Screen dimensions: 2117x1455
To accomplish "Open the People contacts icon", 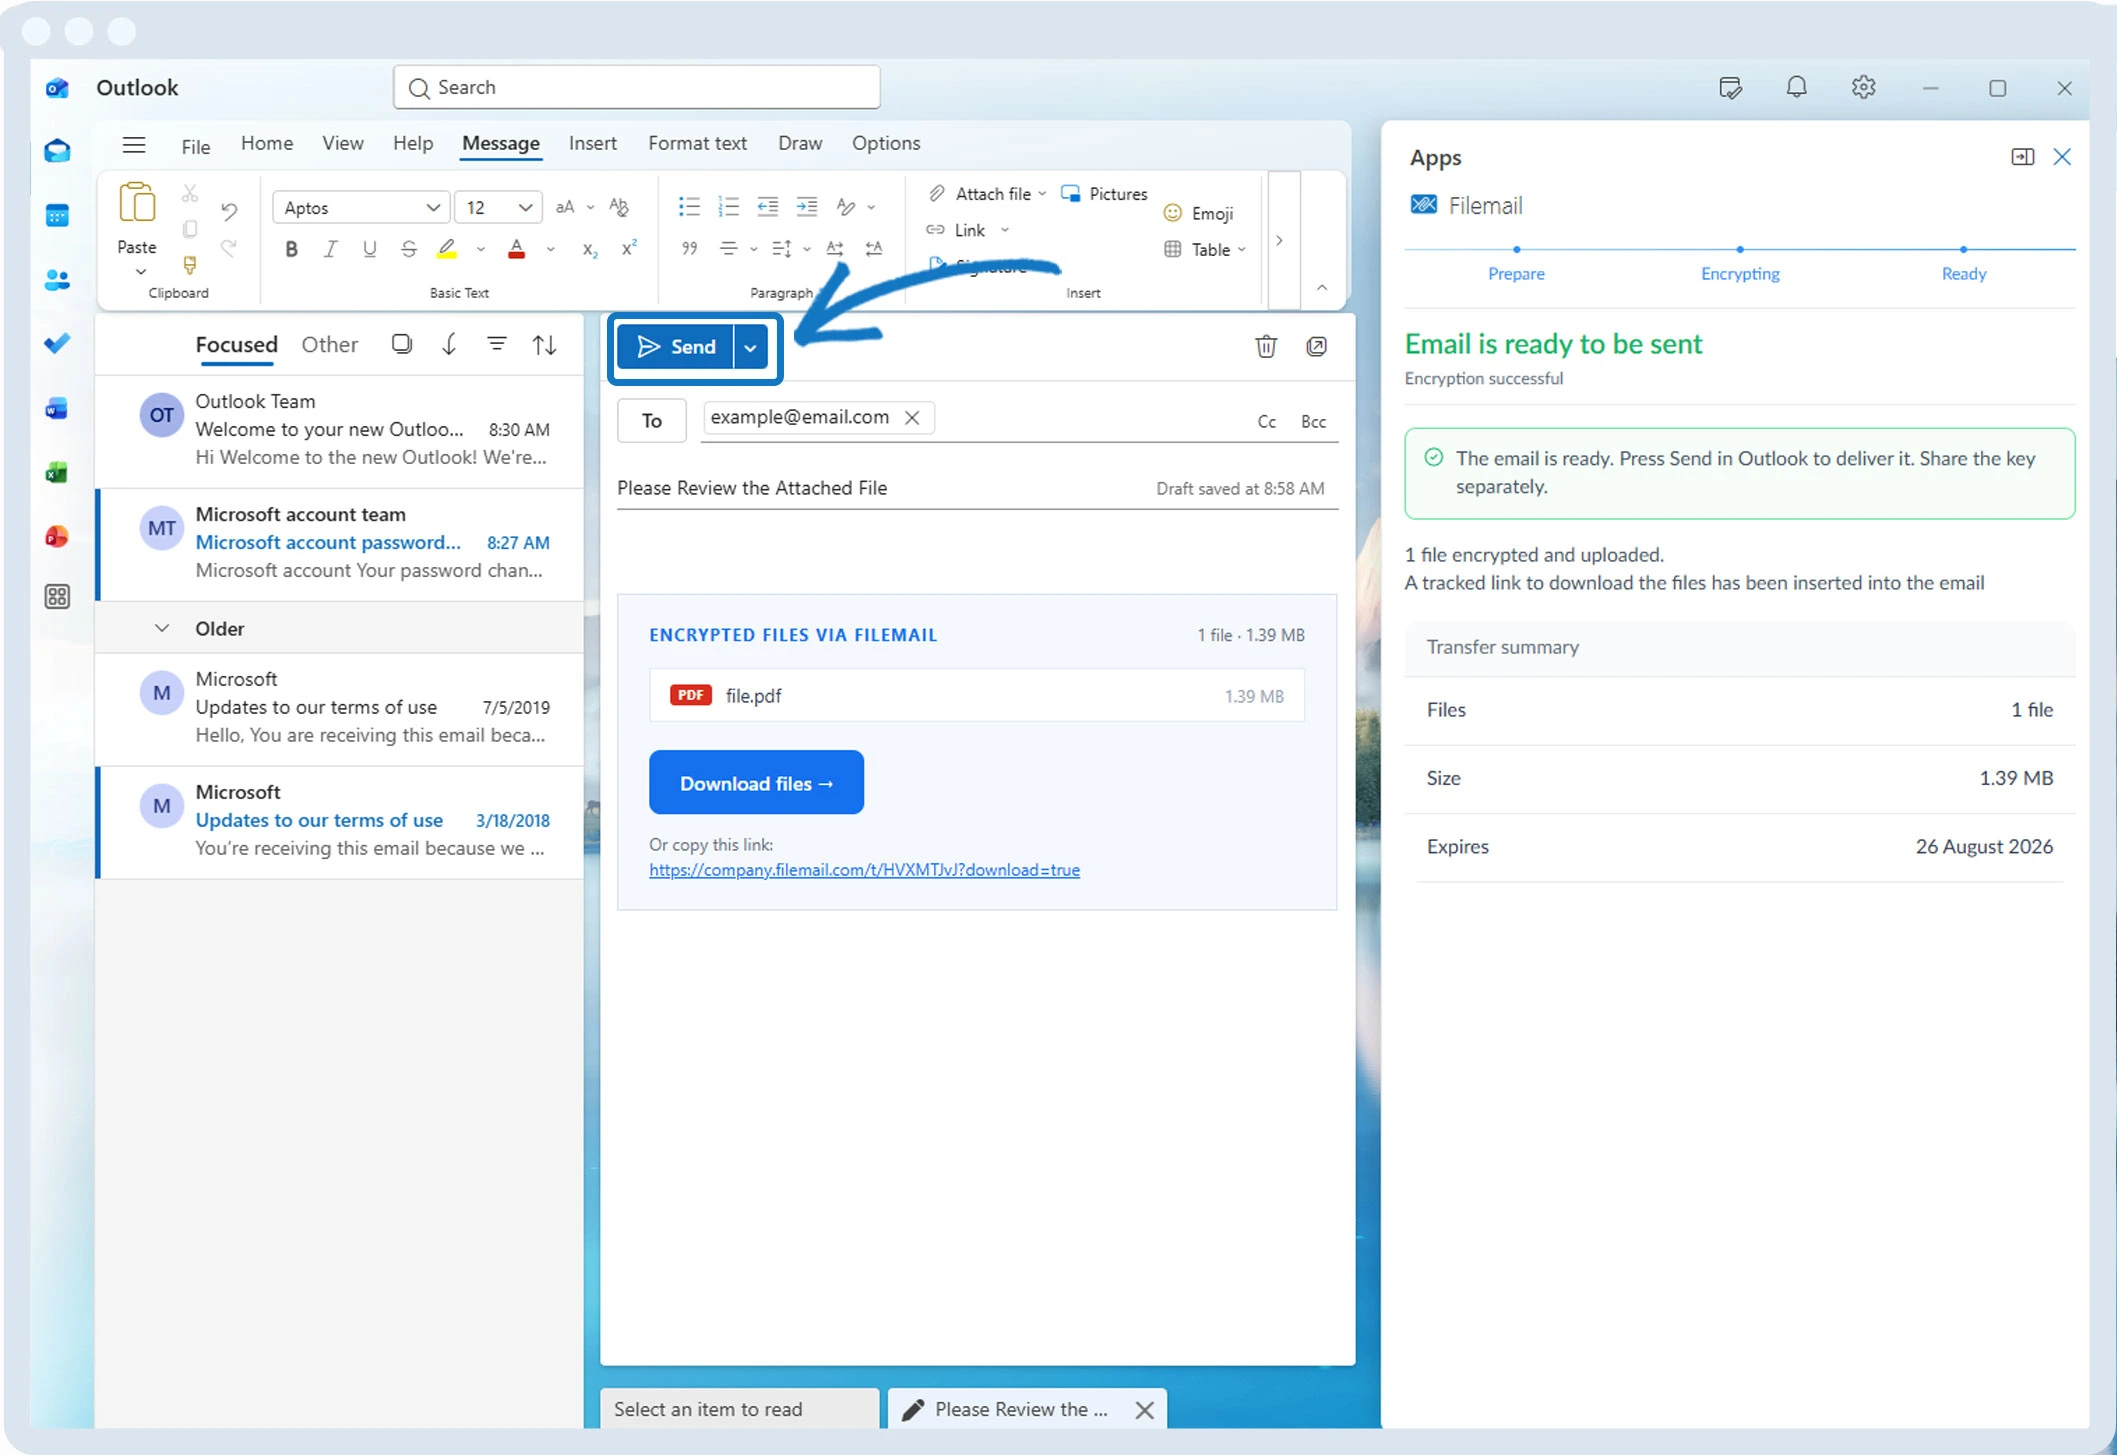I will click(x=57, y=280).
